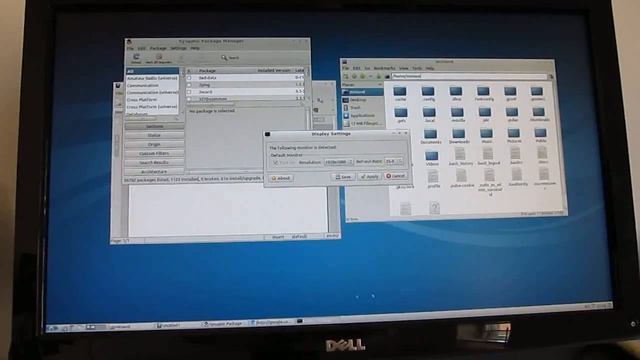The width and height of the screenshot is (640, 360).
Task: Open the Pictures folder icon
Action: point(513,133)
